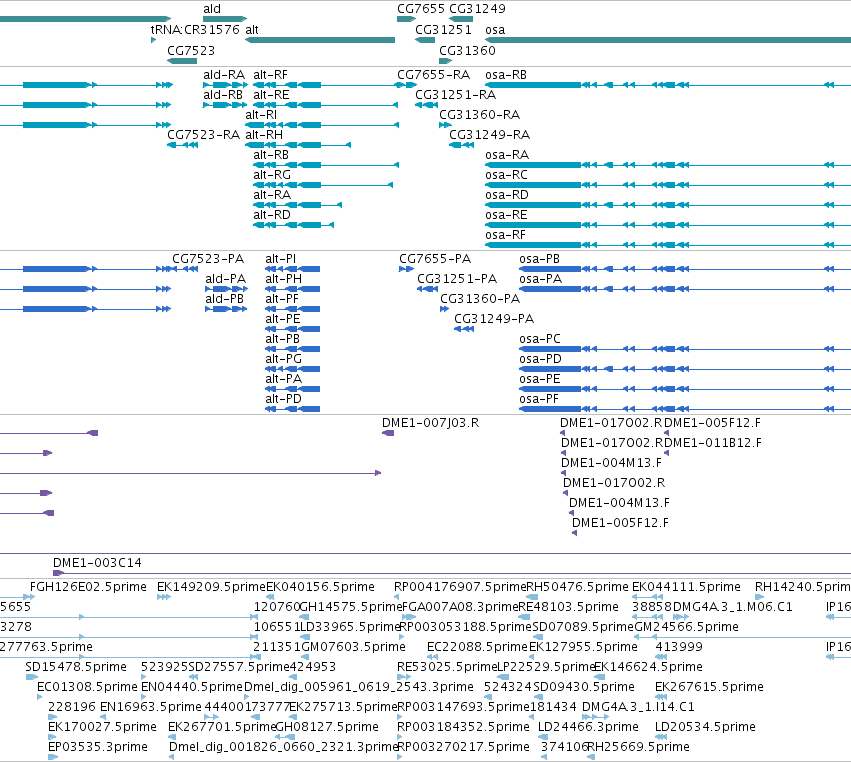Select the alt-RG transcript label
851x762 pixels.
(x=271, y=175)
